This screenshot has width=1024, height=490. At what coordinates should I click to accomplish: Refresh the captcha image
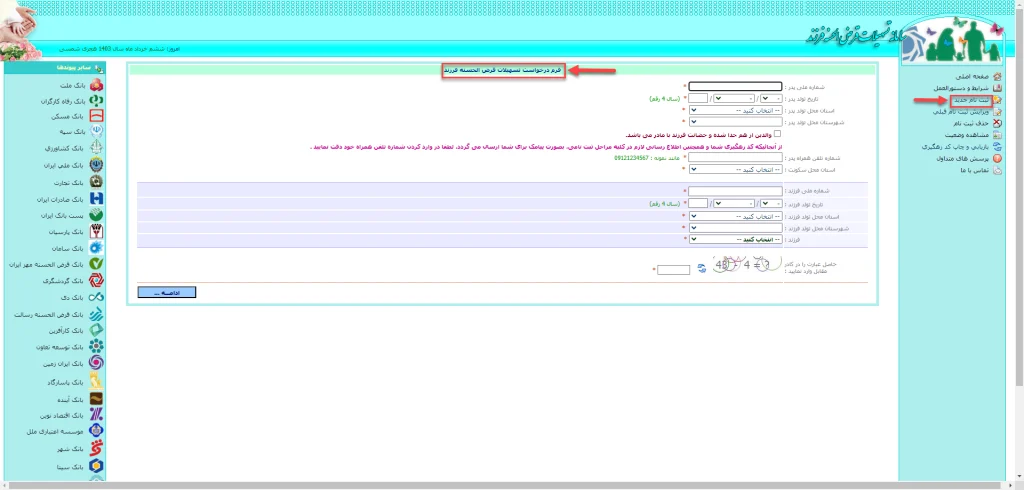(701, 268)
